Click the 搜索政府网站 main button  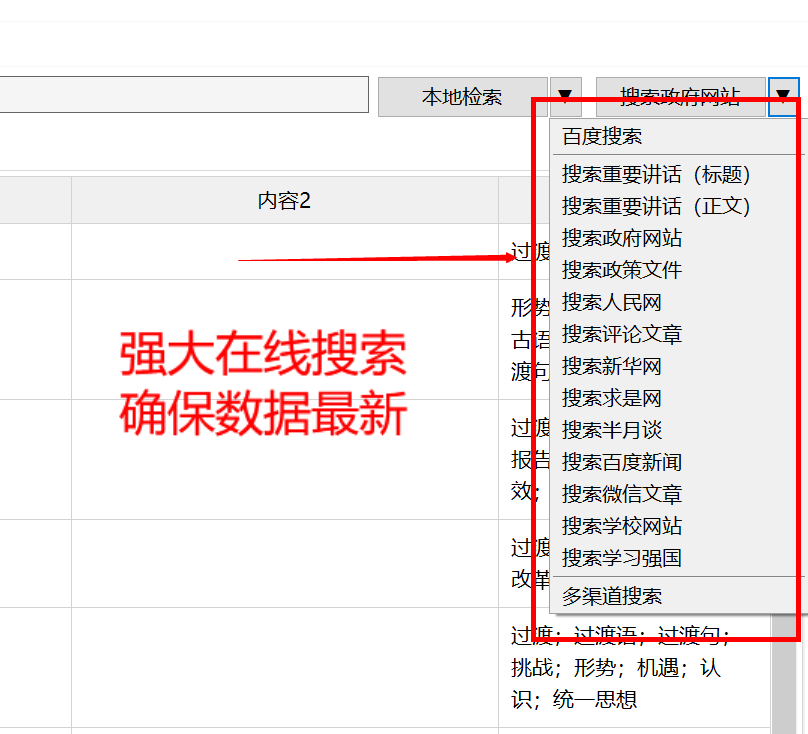pyautogui.click(x=680, y=97)
